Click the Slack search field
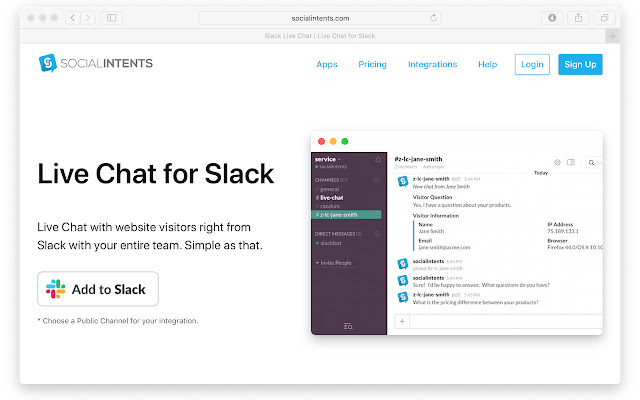The width and height of the screenshot is (640, 400). pyautogui.click(x=594, y=162)
